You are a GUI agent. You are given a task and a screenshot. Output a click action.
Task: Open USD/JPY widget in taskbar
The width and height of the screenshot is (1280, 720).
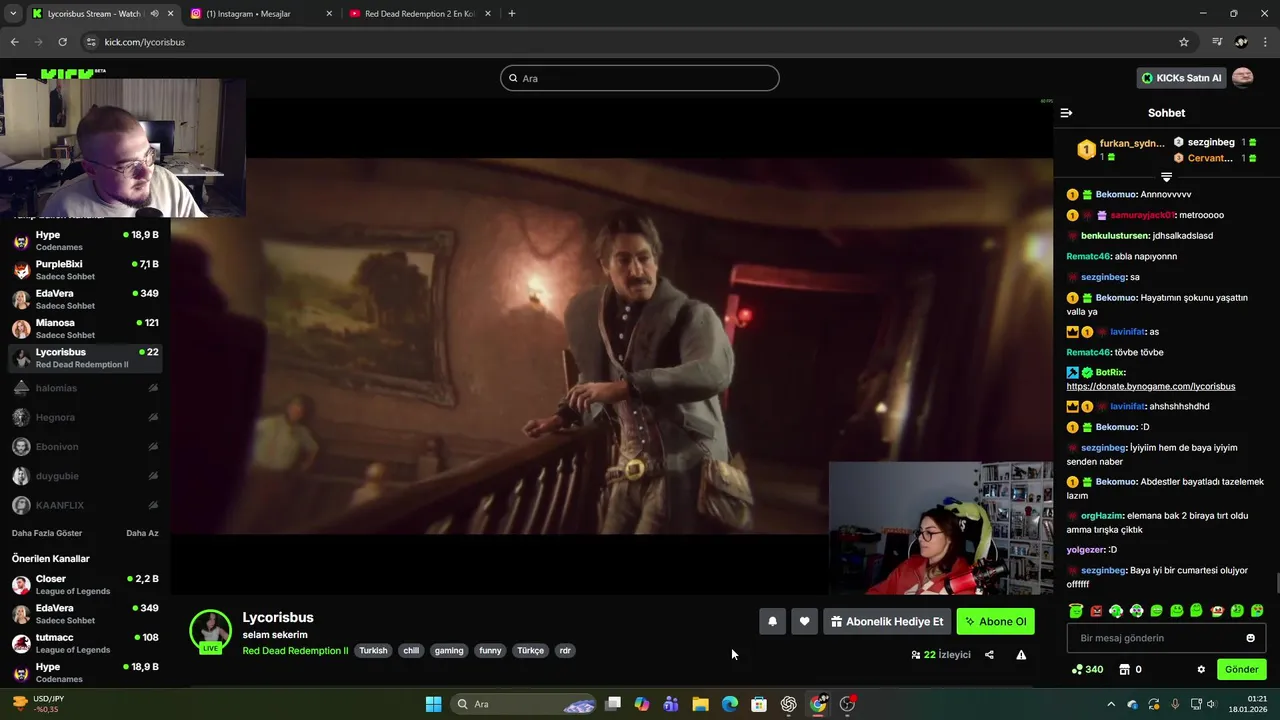[38, 704]
